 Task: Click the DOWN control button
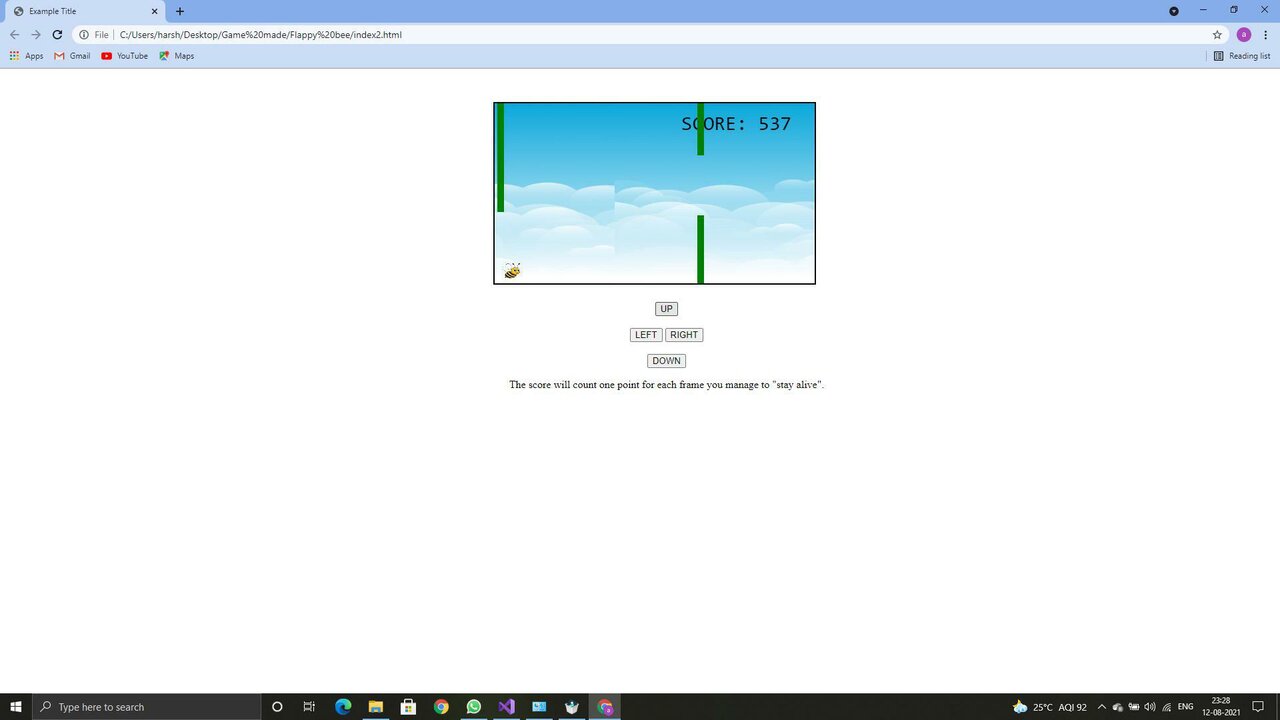[666, 361]
